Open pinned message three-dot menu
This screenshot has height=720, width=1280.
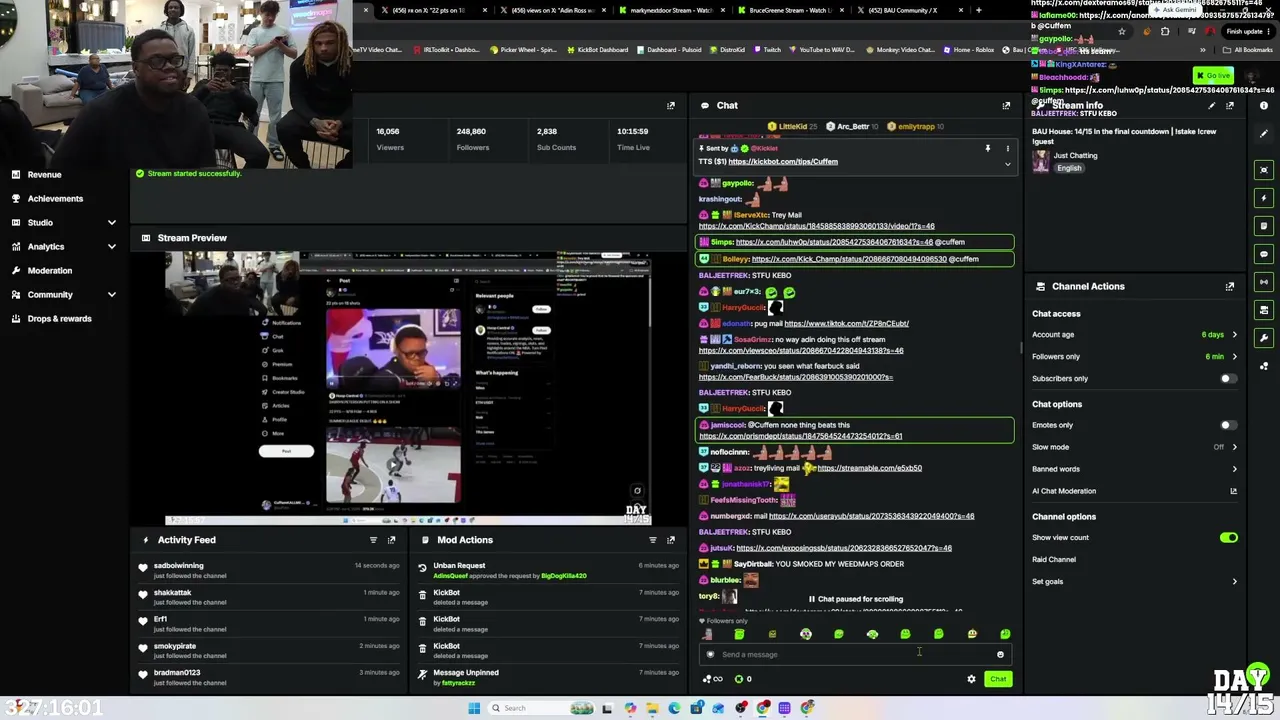point(1007,148)
